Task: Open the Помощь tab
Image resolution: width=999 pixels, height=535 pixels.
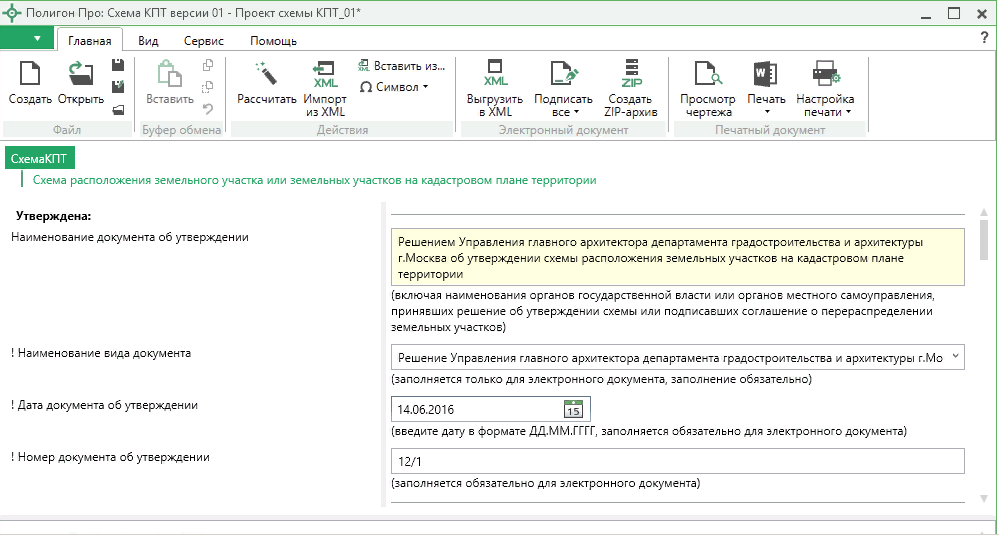Action: [x=272, y=41]
